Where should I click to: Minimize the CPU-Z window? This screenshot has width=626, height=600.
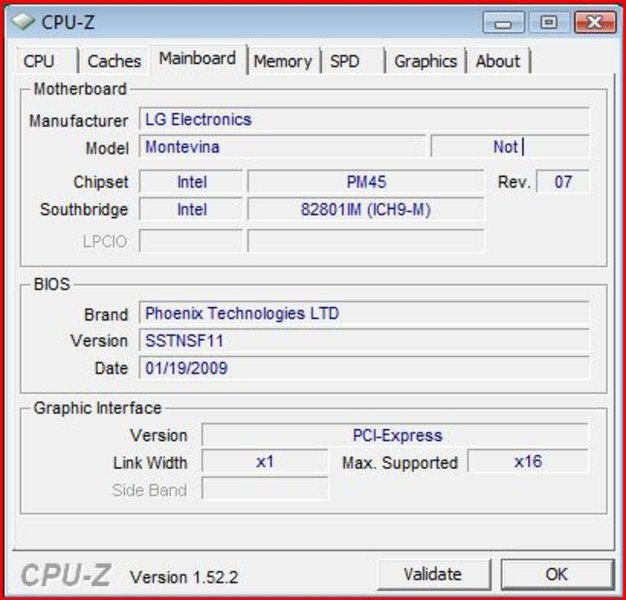click(x=507, y=22)
